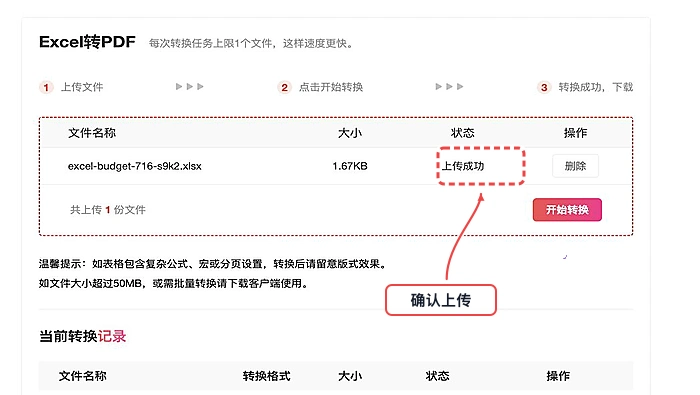Click the 当前转换记录 section heading
Image resolution: width=700 pixels, height=395 pixels.
click(x=83, y=336)
